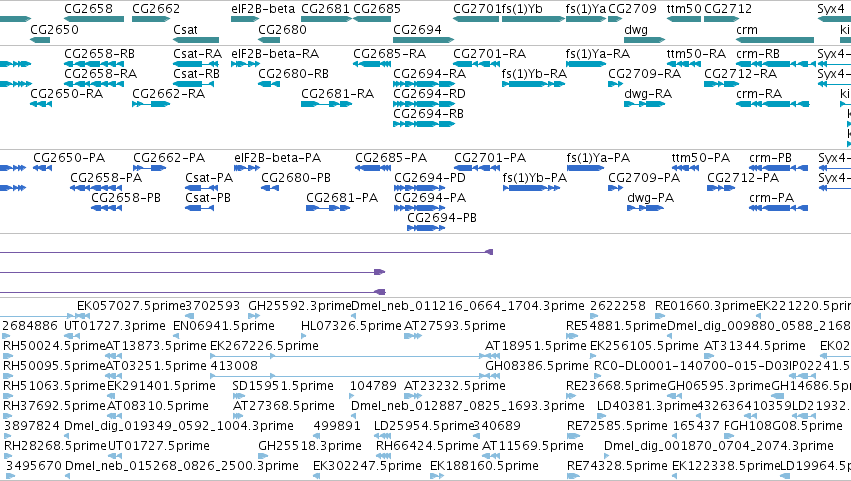Select the CG2662 gene feature

(151, 19)
